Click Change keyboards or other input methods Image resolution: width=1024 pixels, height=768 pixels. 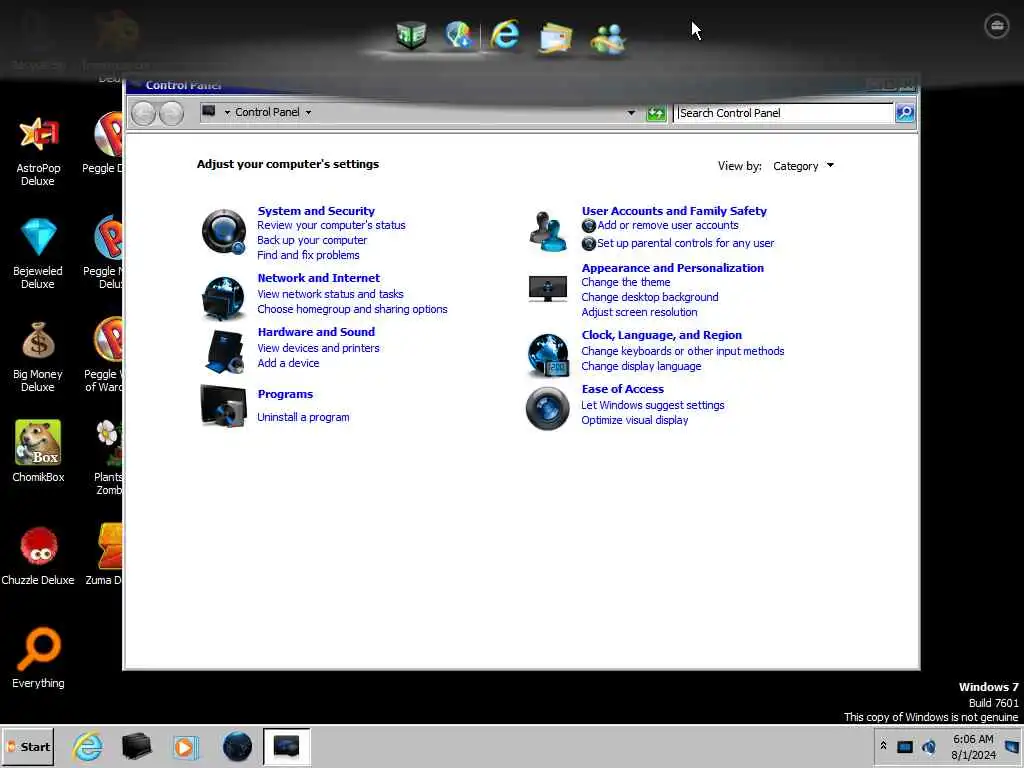682,351
